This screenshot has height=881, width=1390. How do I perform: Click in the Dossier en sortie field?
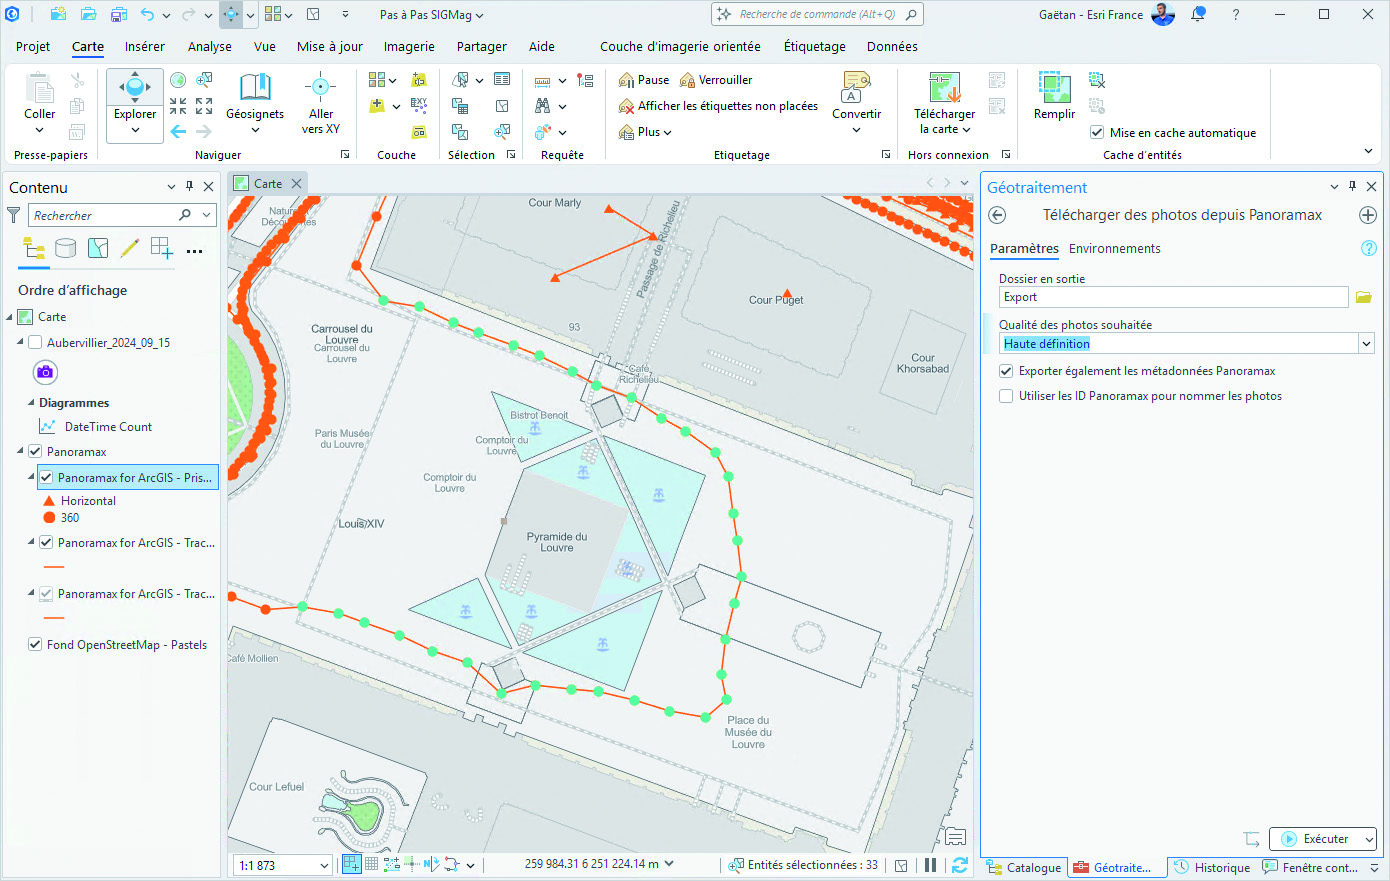tap(1174, 297)
